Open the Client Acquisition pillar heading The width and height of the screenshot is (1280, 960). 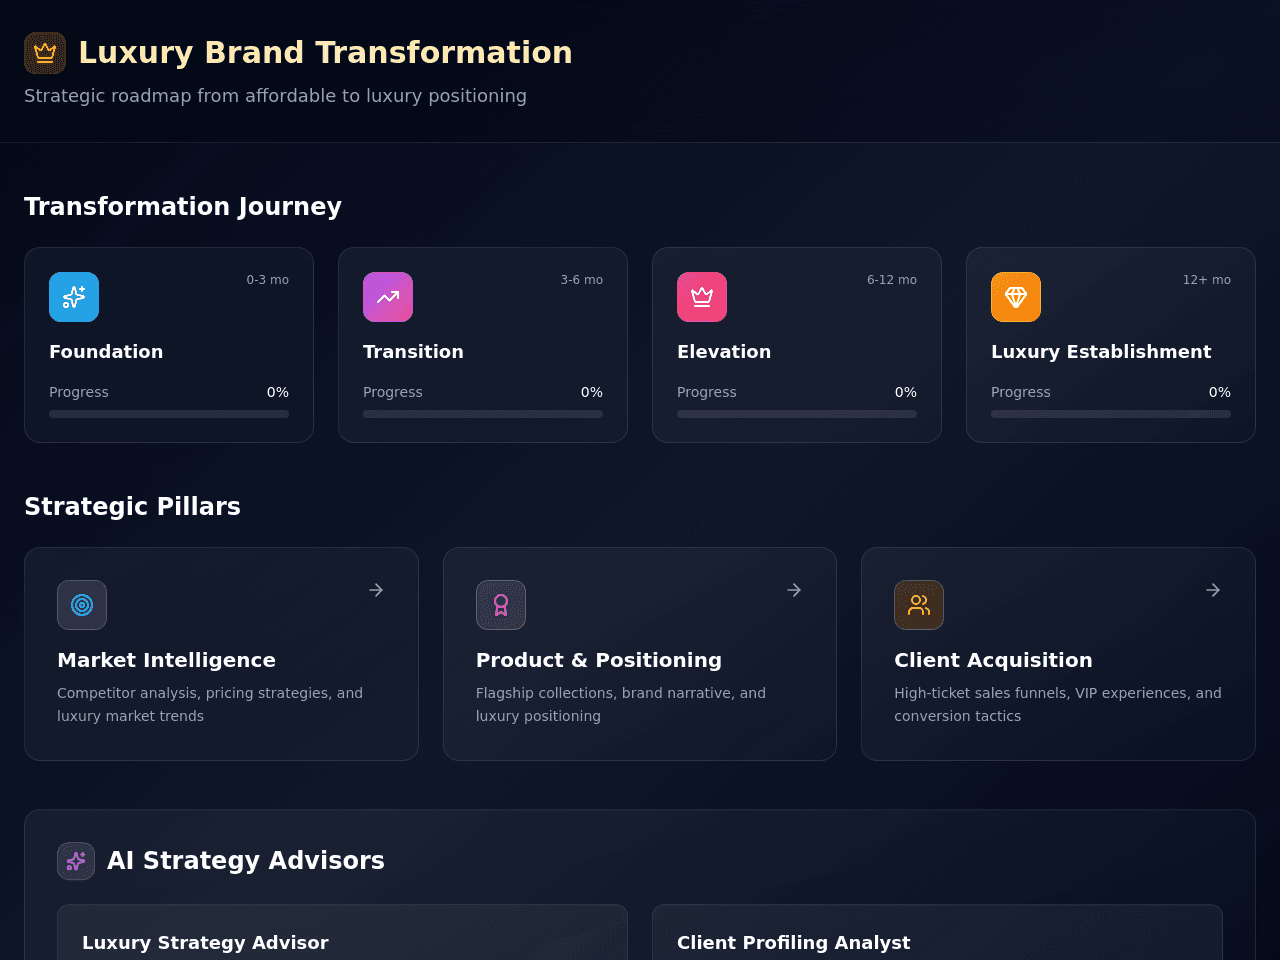pos(993,660)
